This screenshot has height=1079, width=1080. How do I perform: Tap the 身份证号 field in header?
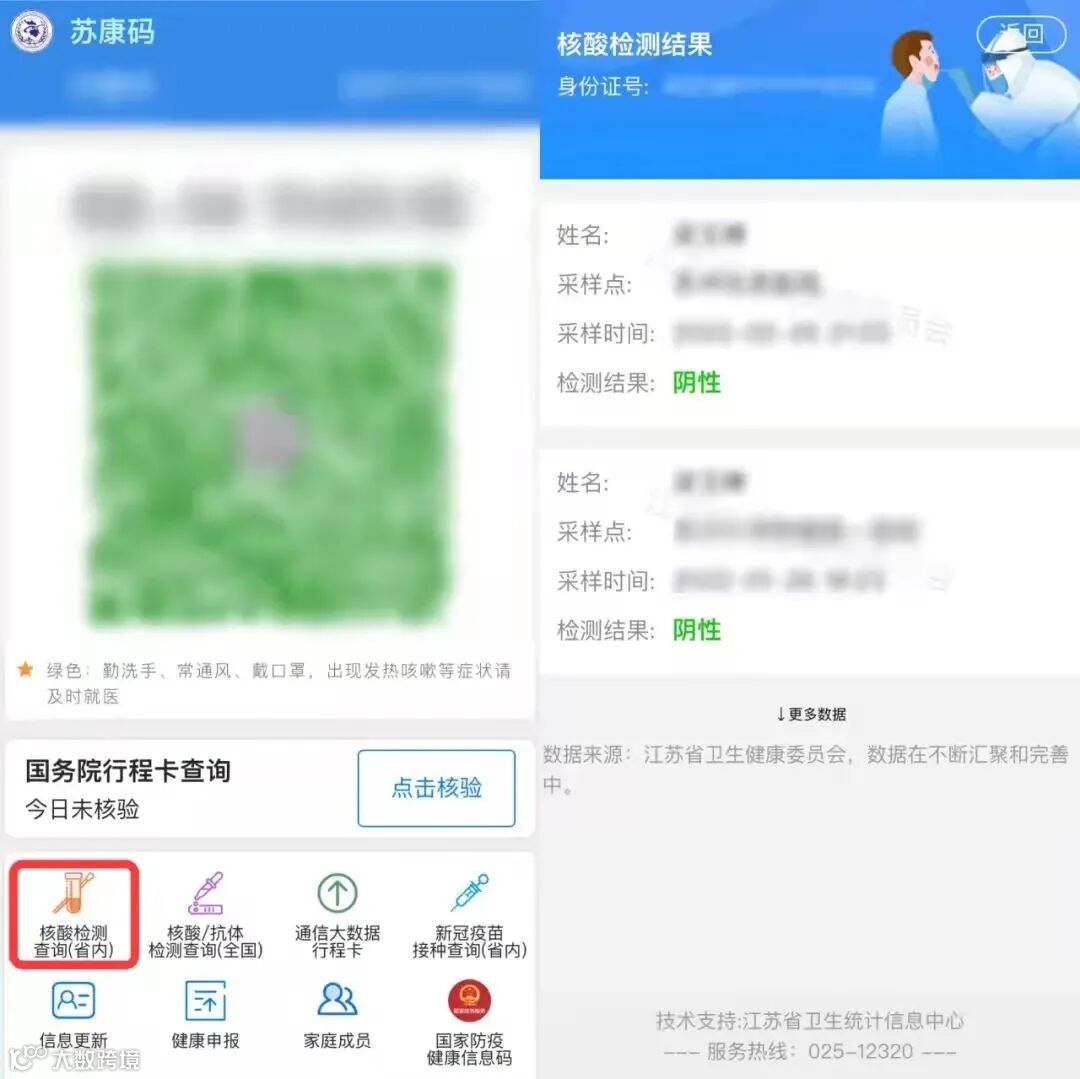point(716,86)
